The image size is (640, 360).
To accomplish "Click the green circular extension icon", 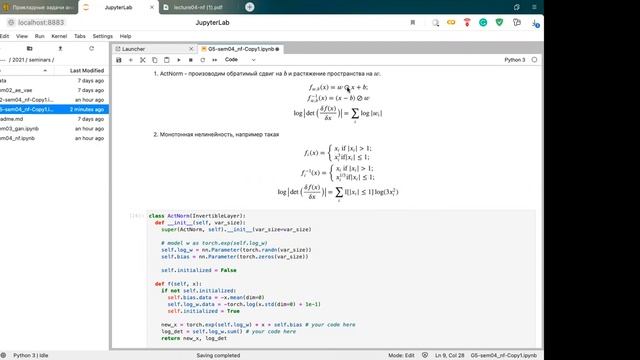I will (x=483, y=22).
